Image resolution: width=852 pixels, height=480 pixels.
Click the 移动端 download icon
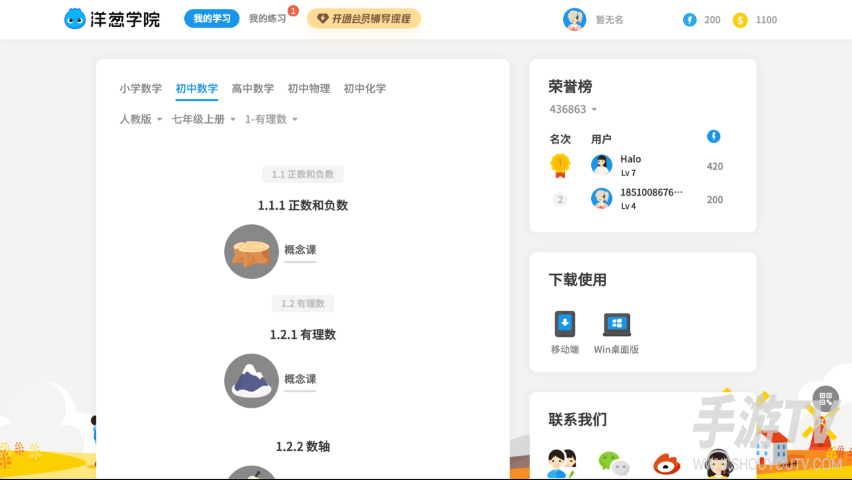pos(565,324)
